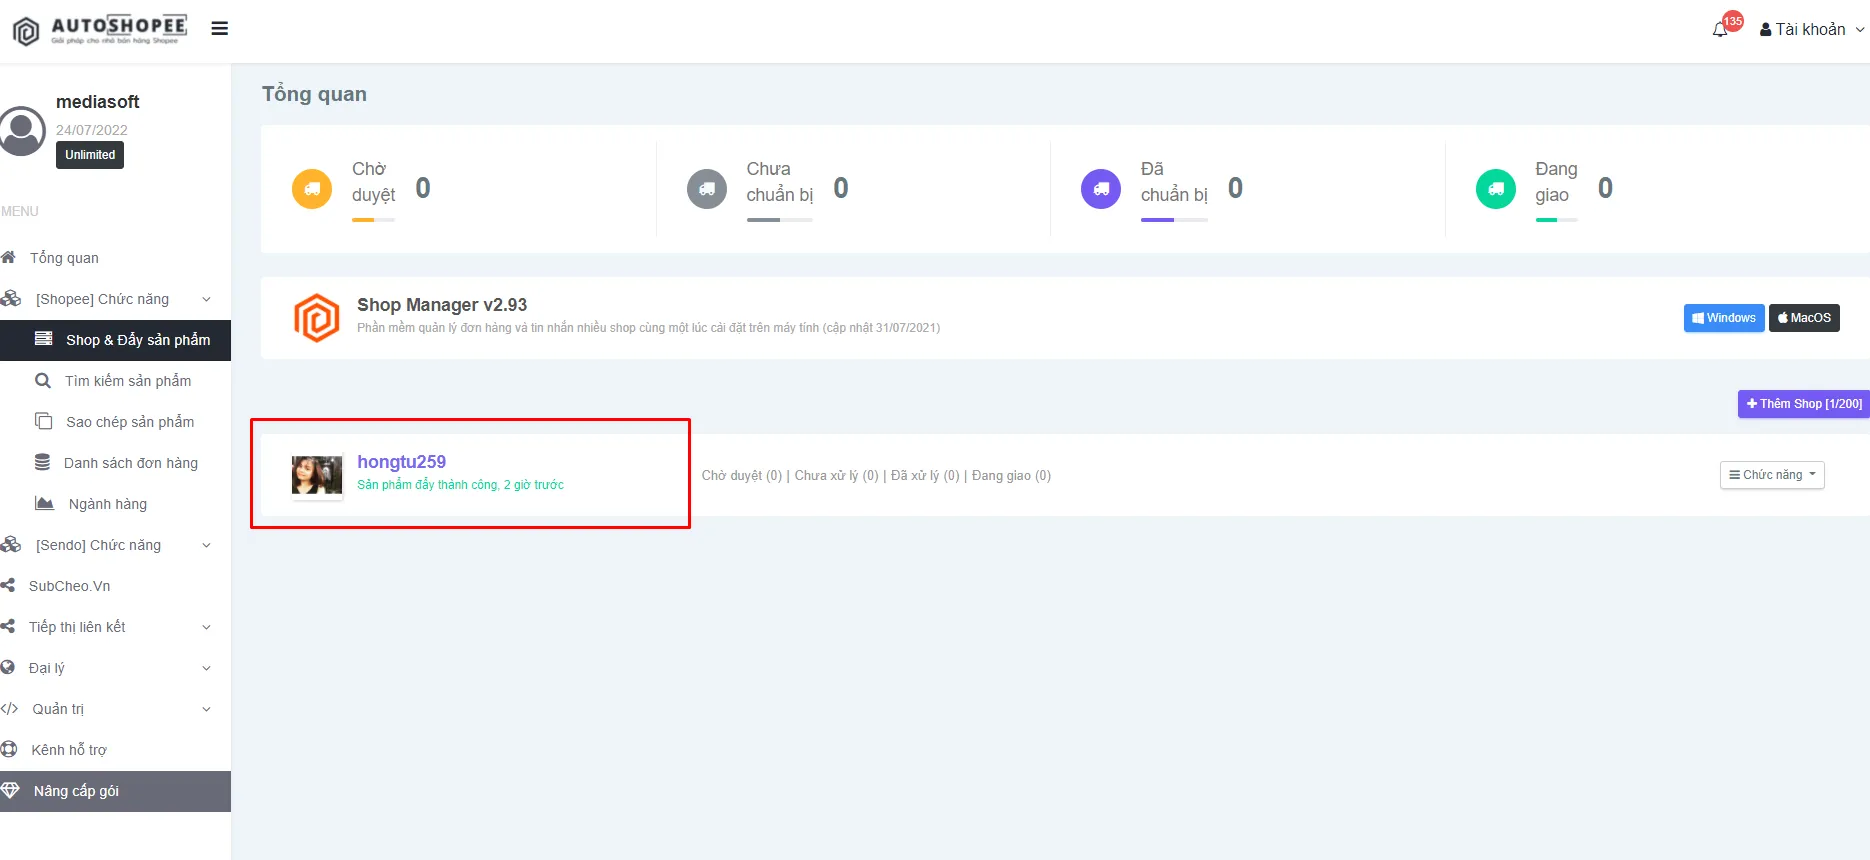Click the diamond icon beside Nâng cấp gói
Viewport: 1870px width, 860px height.
10,791
